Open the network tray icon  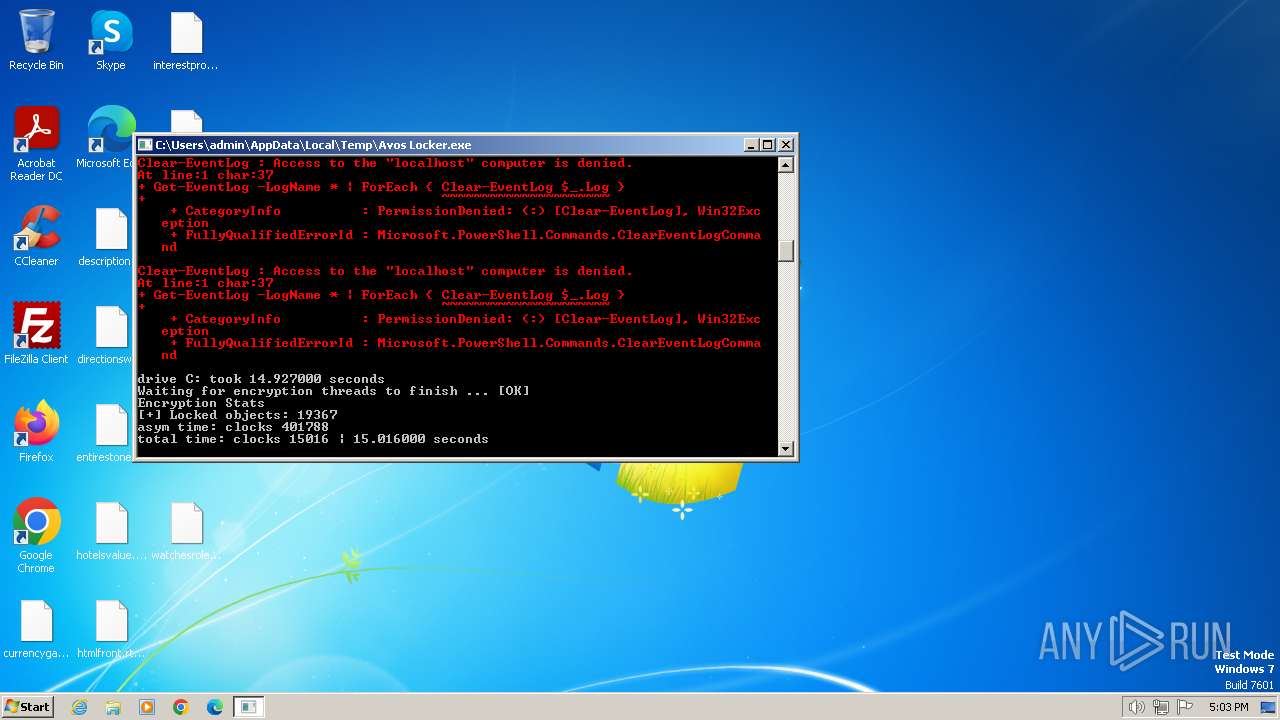point(1160,707)
